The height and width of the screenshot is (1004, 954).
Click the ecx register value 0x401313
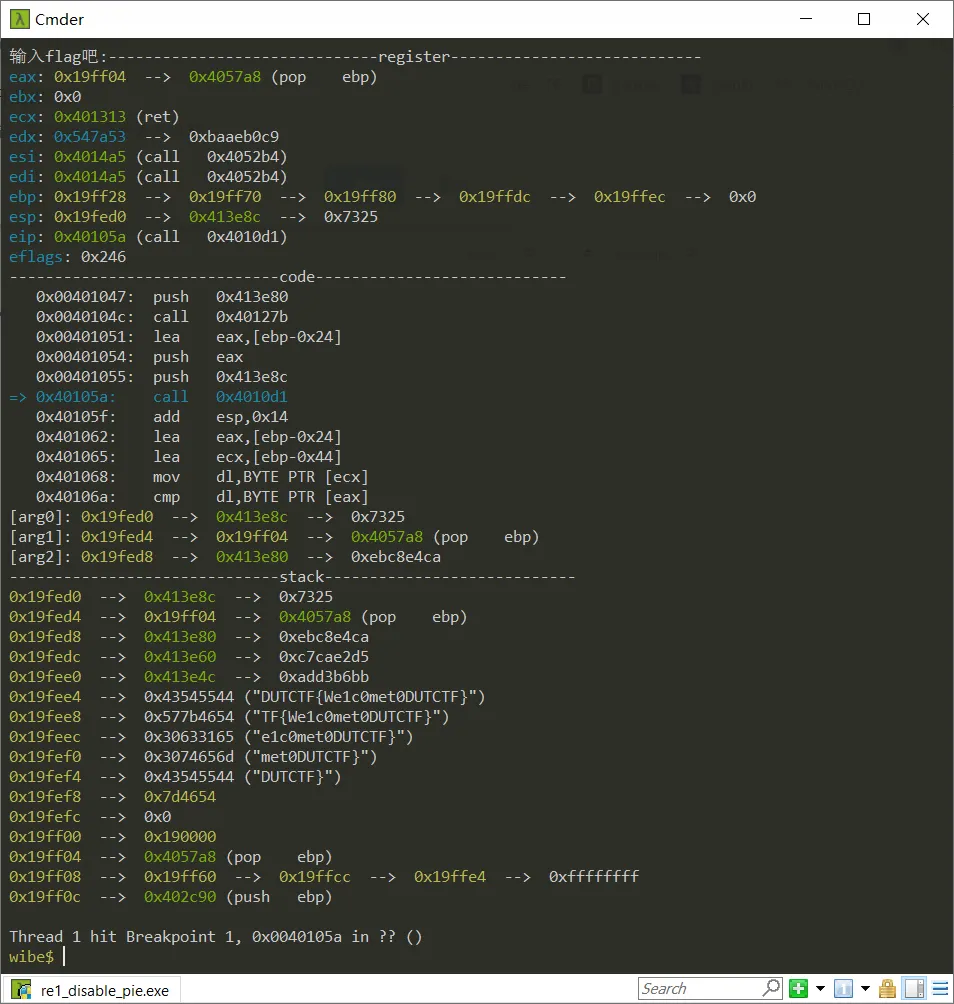[x=90, y=117]
